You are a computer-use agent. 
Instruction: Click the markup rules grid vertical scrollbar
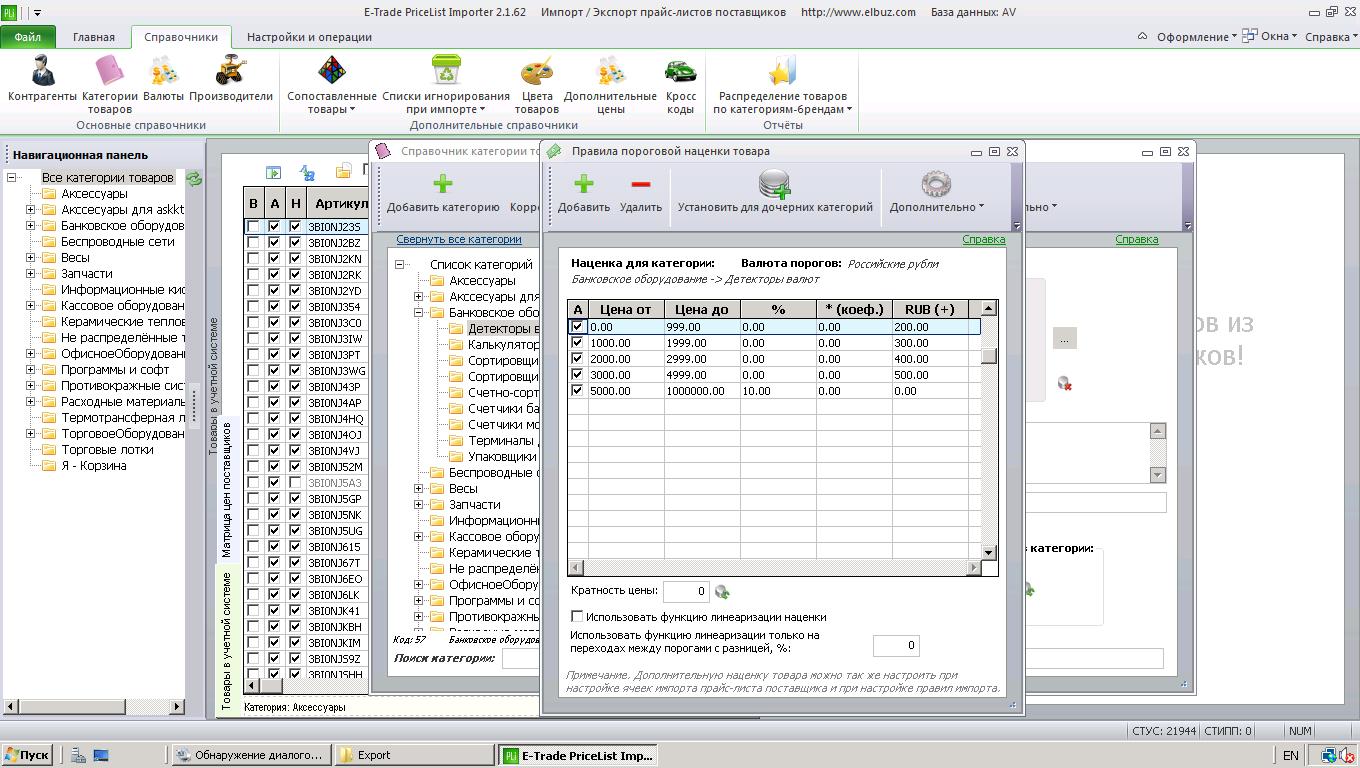[989, 430]
